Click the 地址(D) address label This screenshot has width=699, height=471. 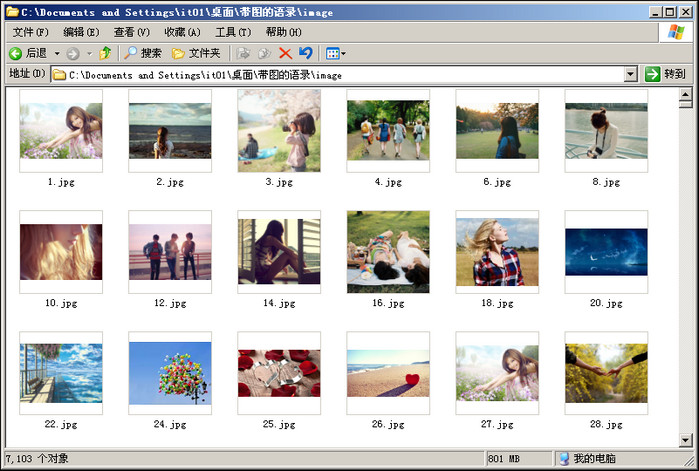(x=27, y=74)
